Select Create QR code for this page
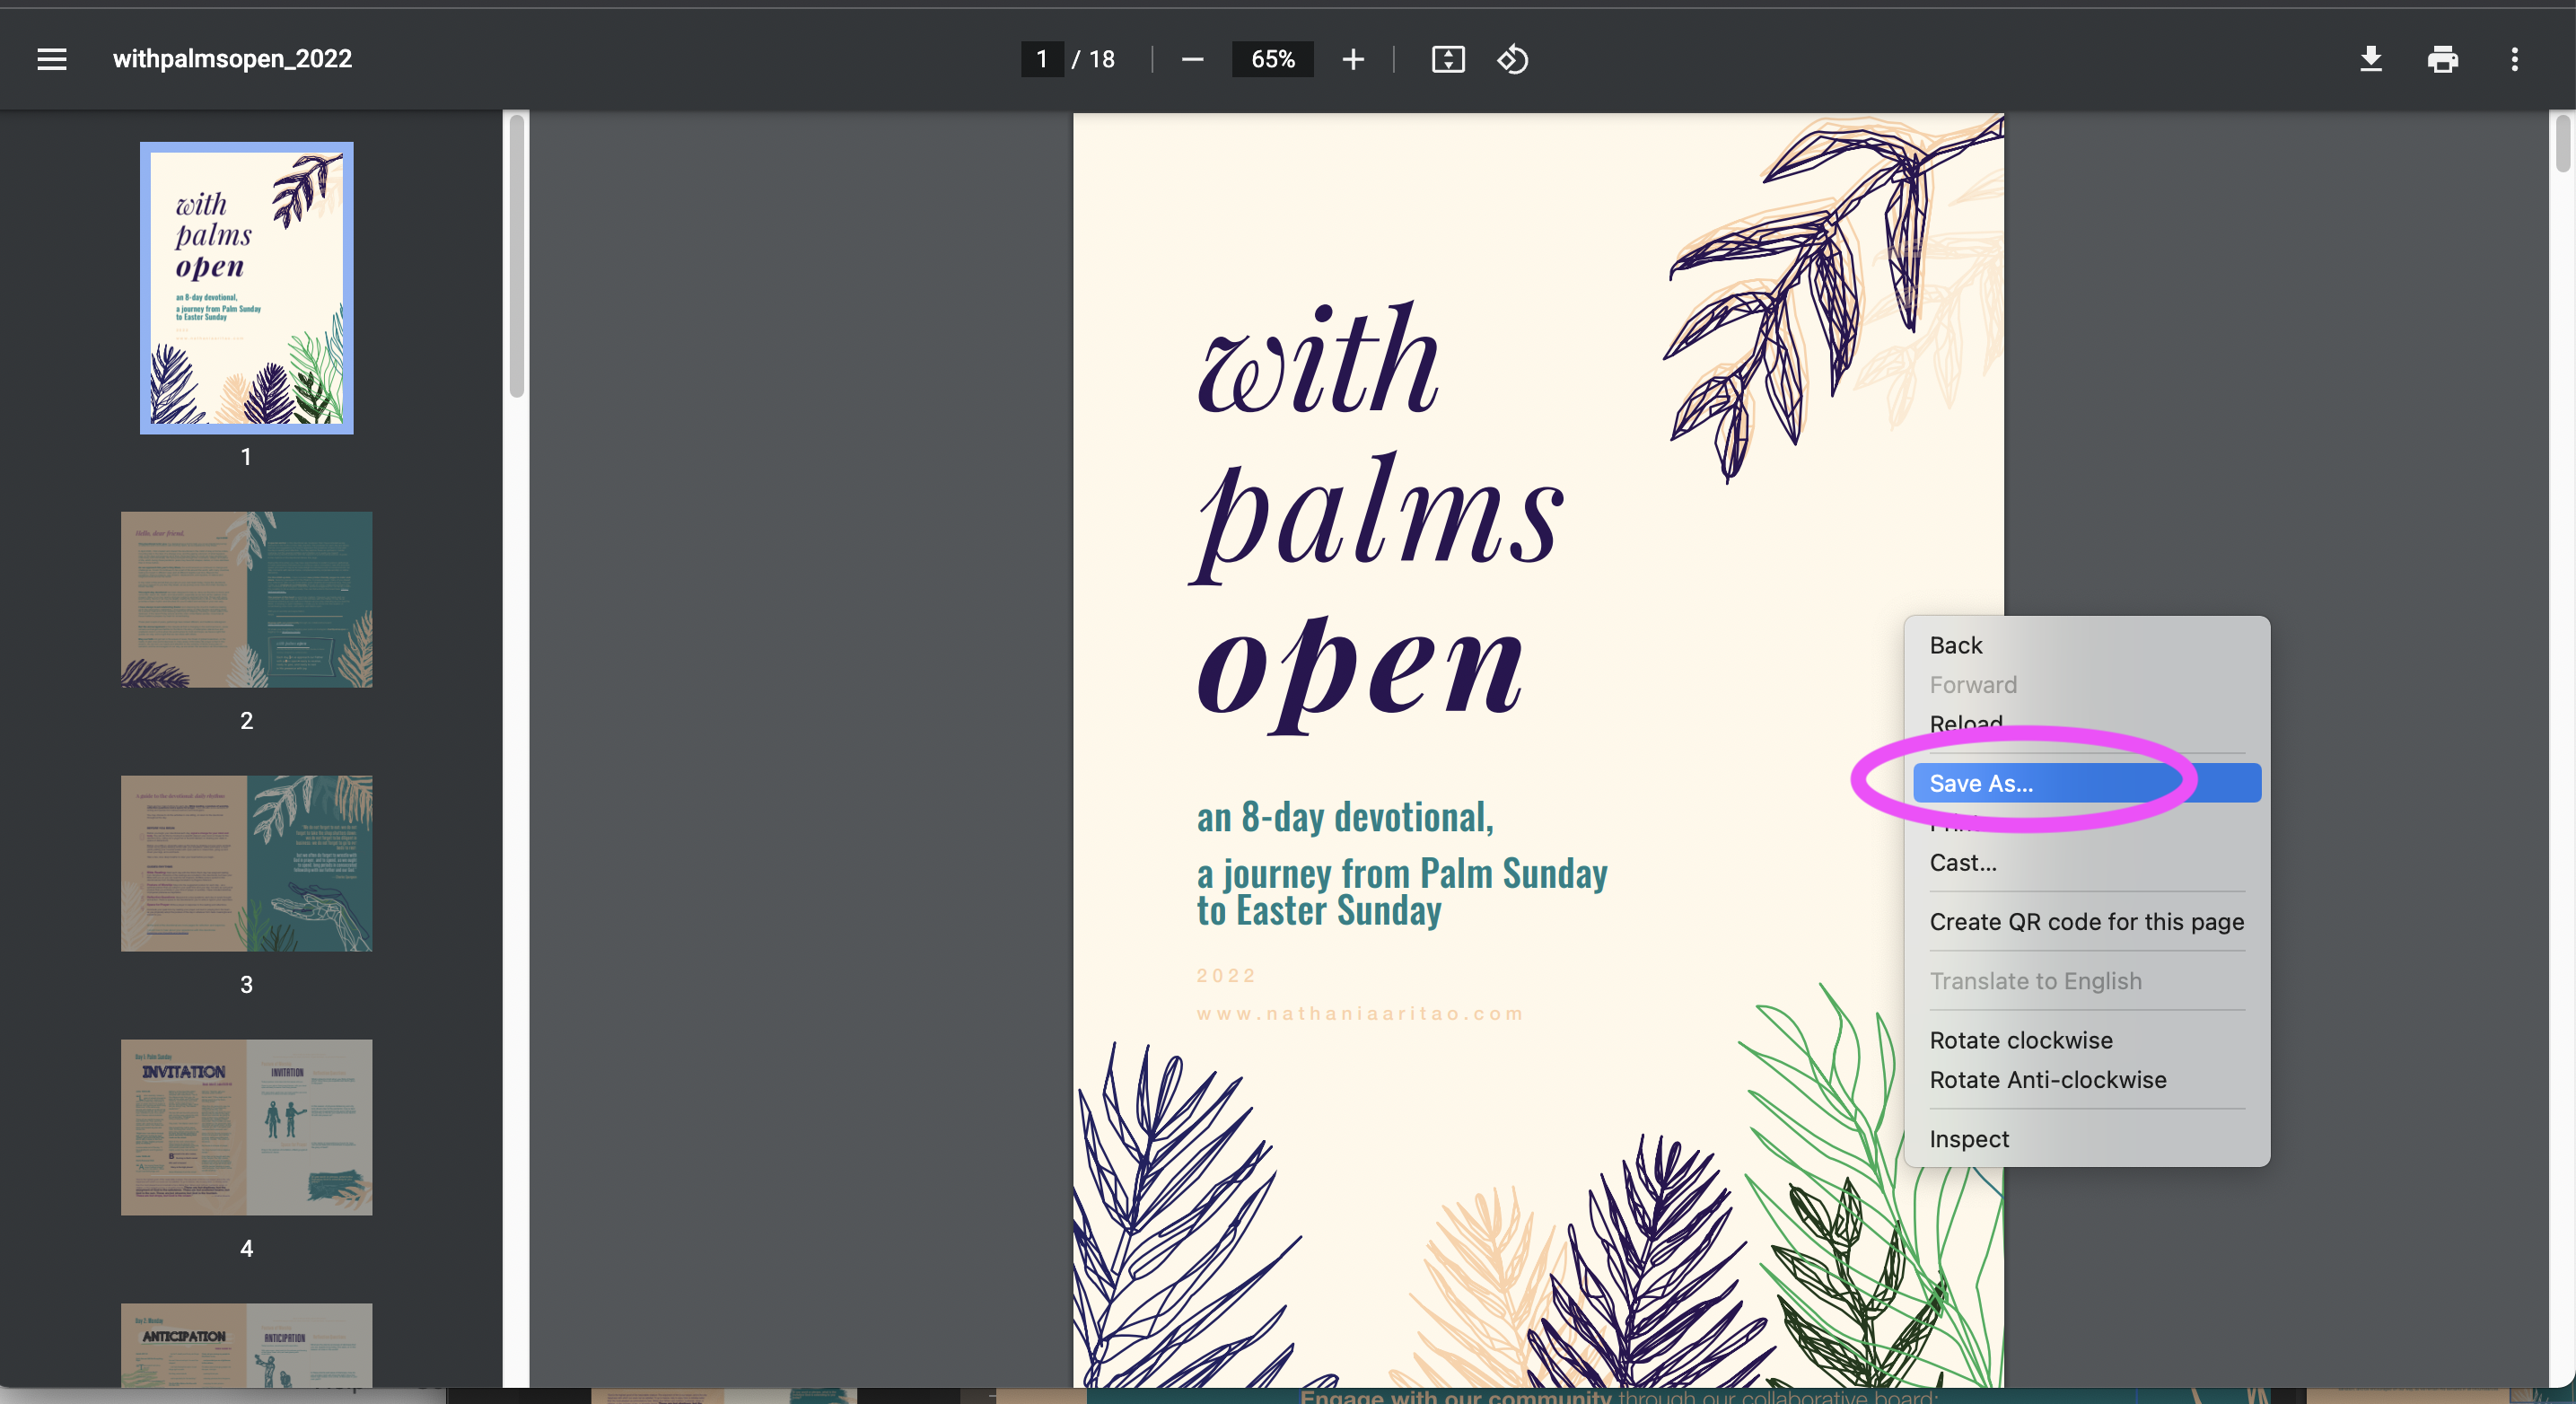 click(2086, 921)
